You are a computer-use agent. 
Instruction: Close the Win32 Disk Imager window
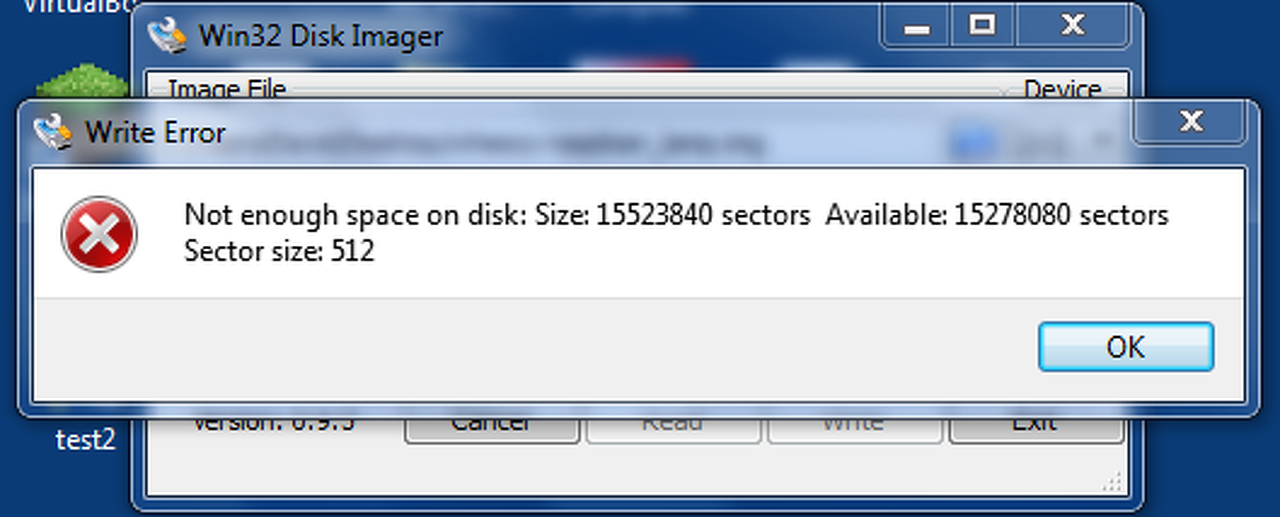1073,26
